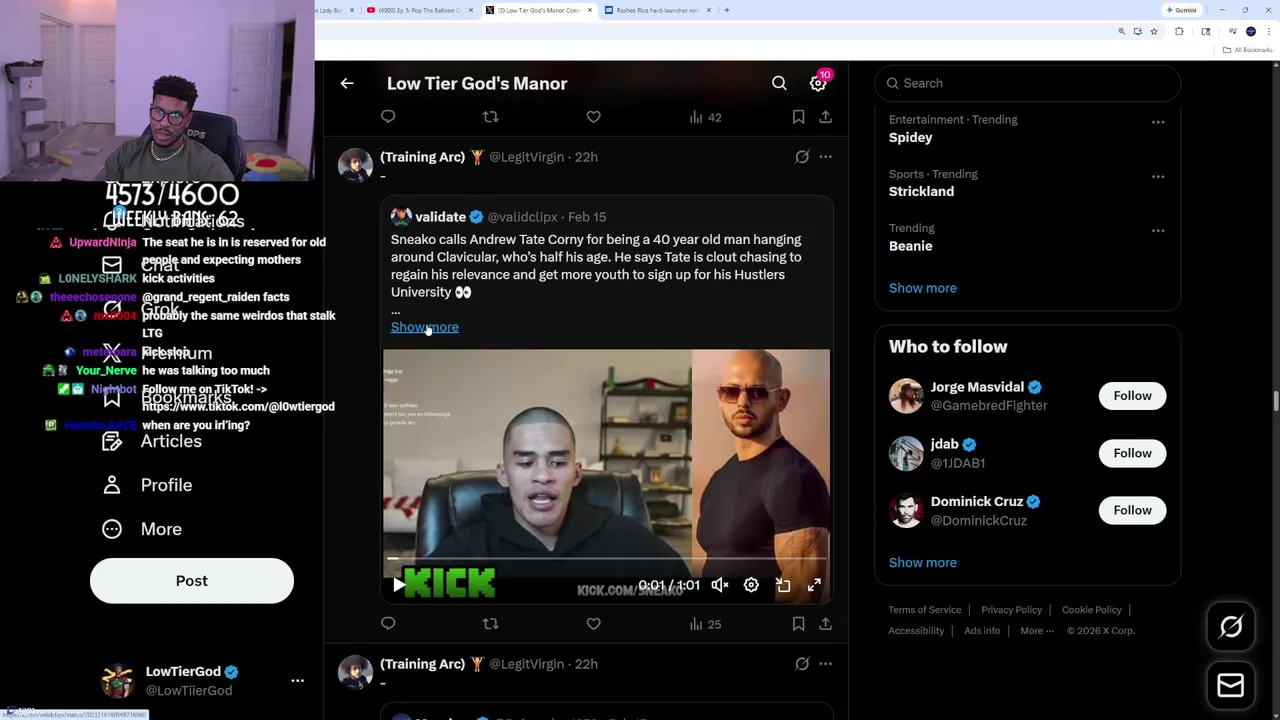Open Accessibility footer link
Viewport: 1280px width, 720px height.
tap(916, 631)
